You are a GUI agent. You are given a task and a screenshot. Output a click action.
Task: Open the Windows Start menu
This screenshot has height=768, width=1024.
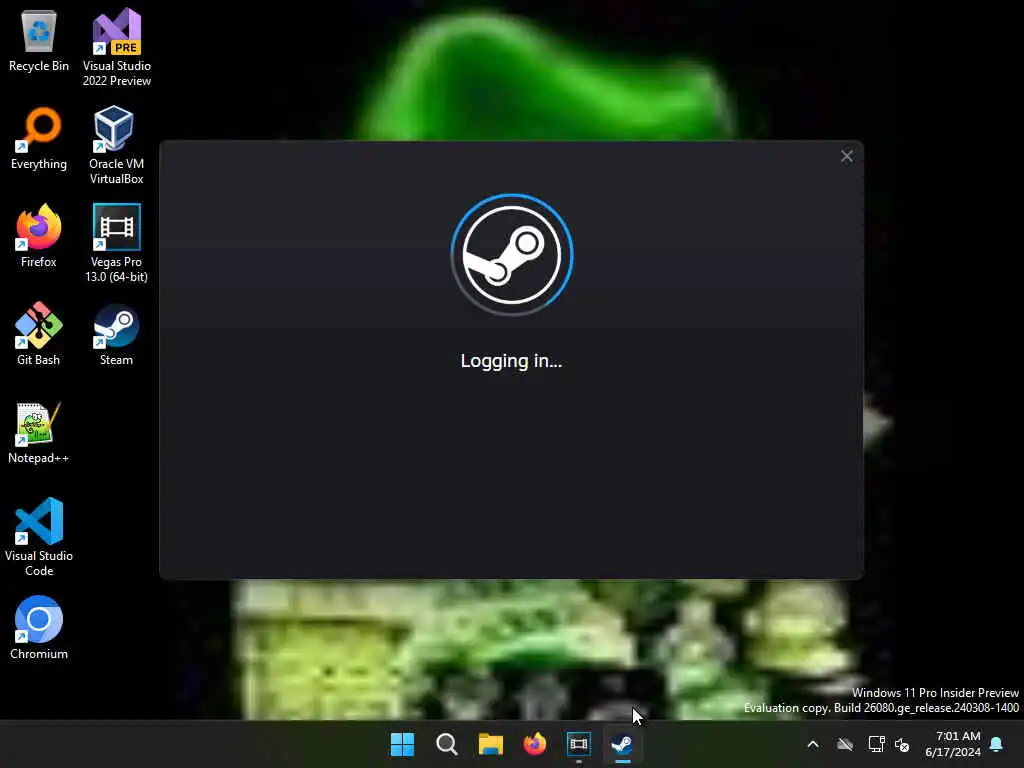point(402,744)
